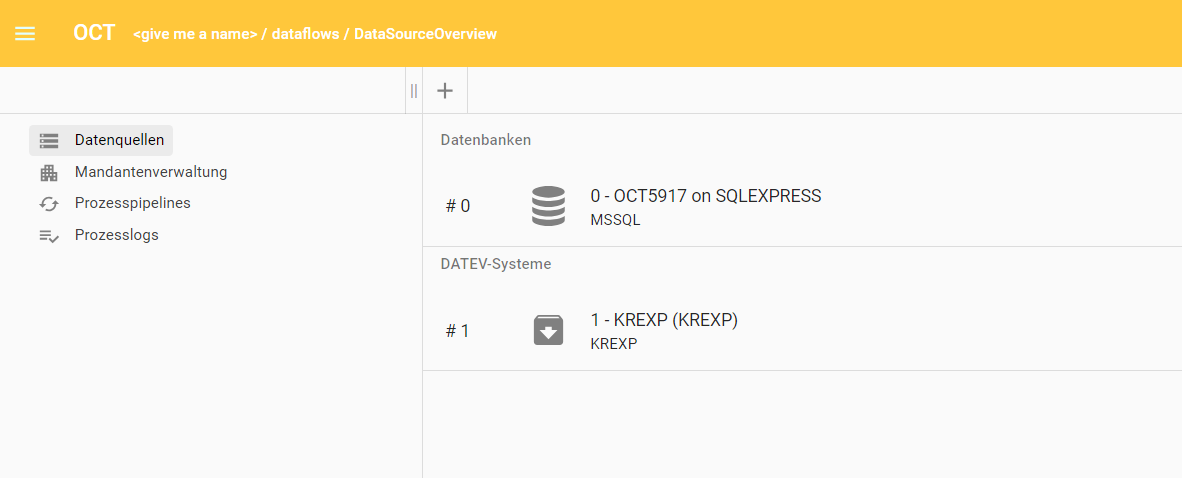The image size is (1182, 478).
Task: Click the Prozesspipelines sync arrows icon
Action: click(49, 204)
